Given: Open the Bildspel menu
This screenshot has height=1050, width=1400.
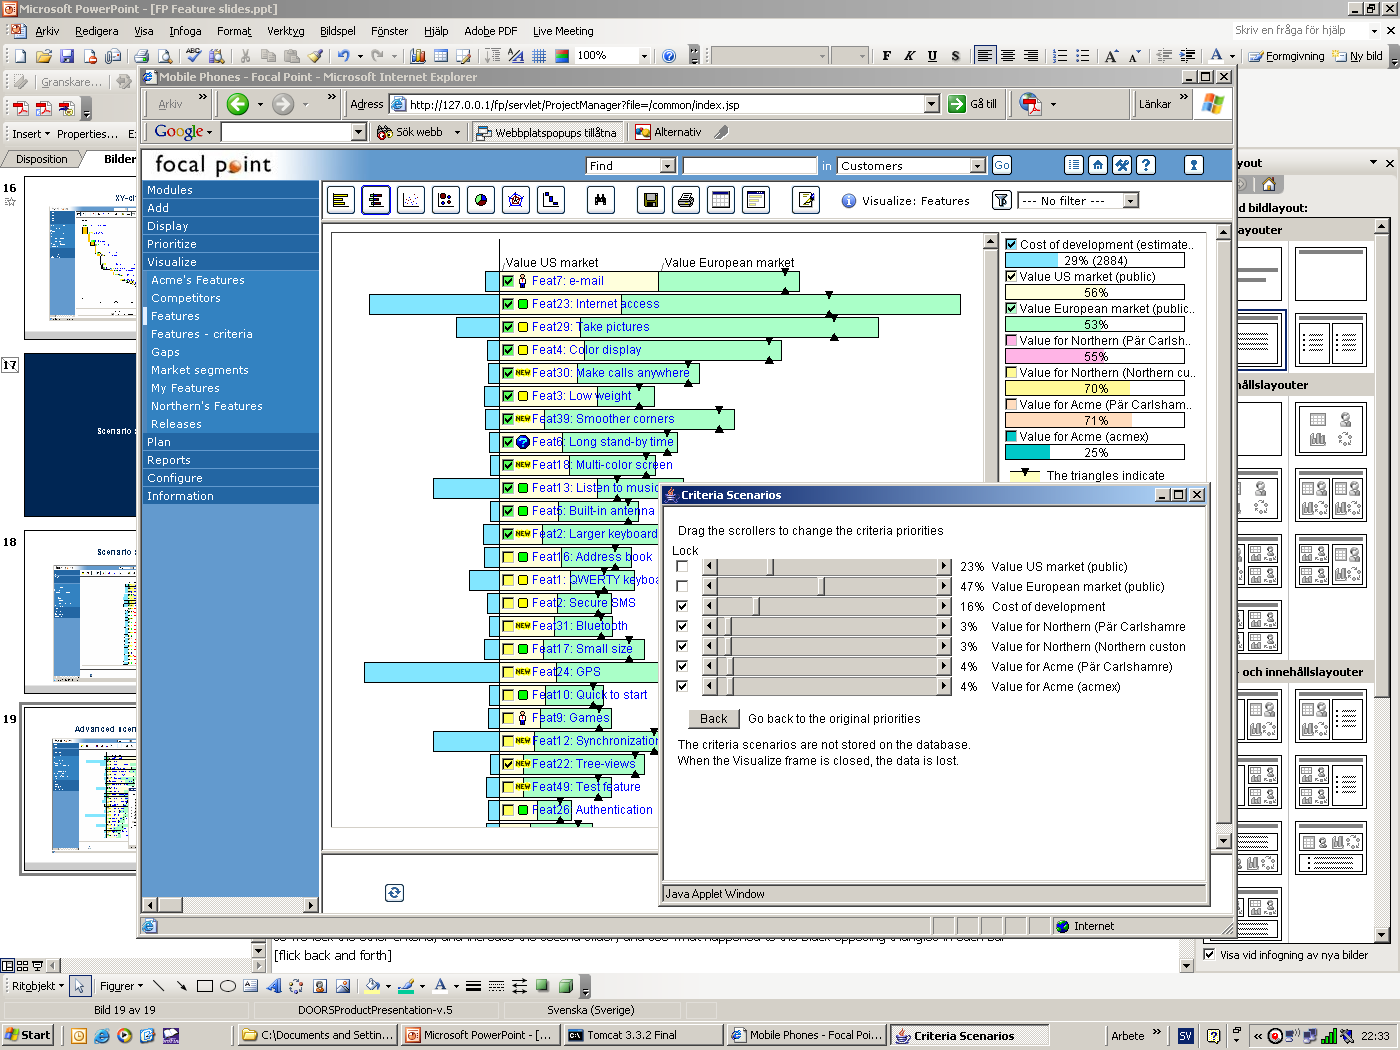Looking at the screenshot, I should point(337,31).
